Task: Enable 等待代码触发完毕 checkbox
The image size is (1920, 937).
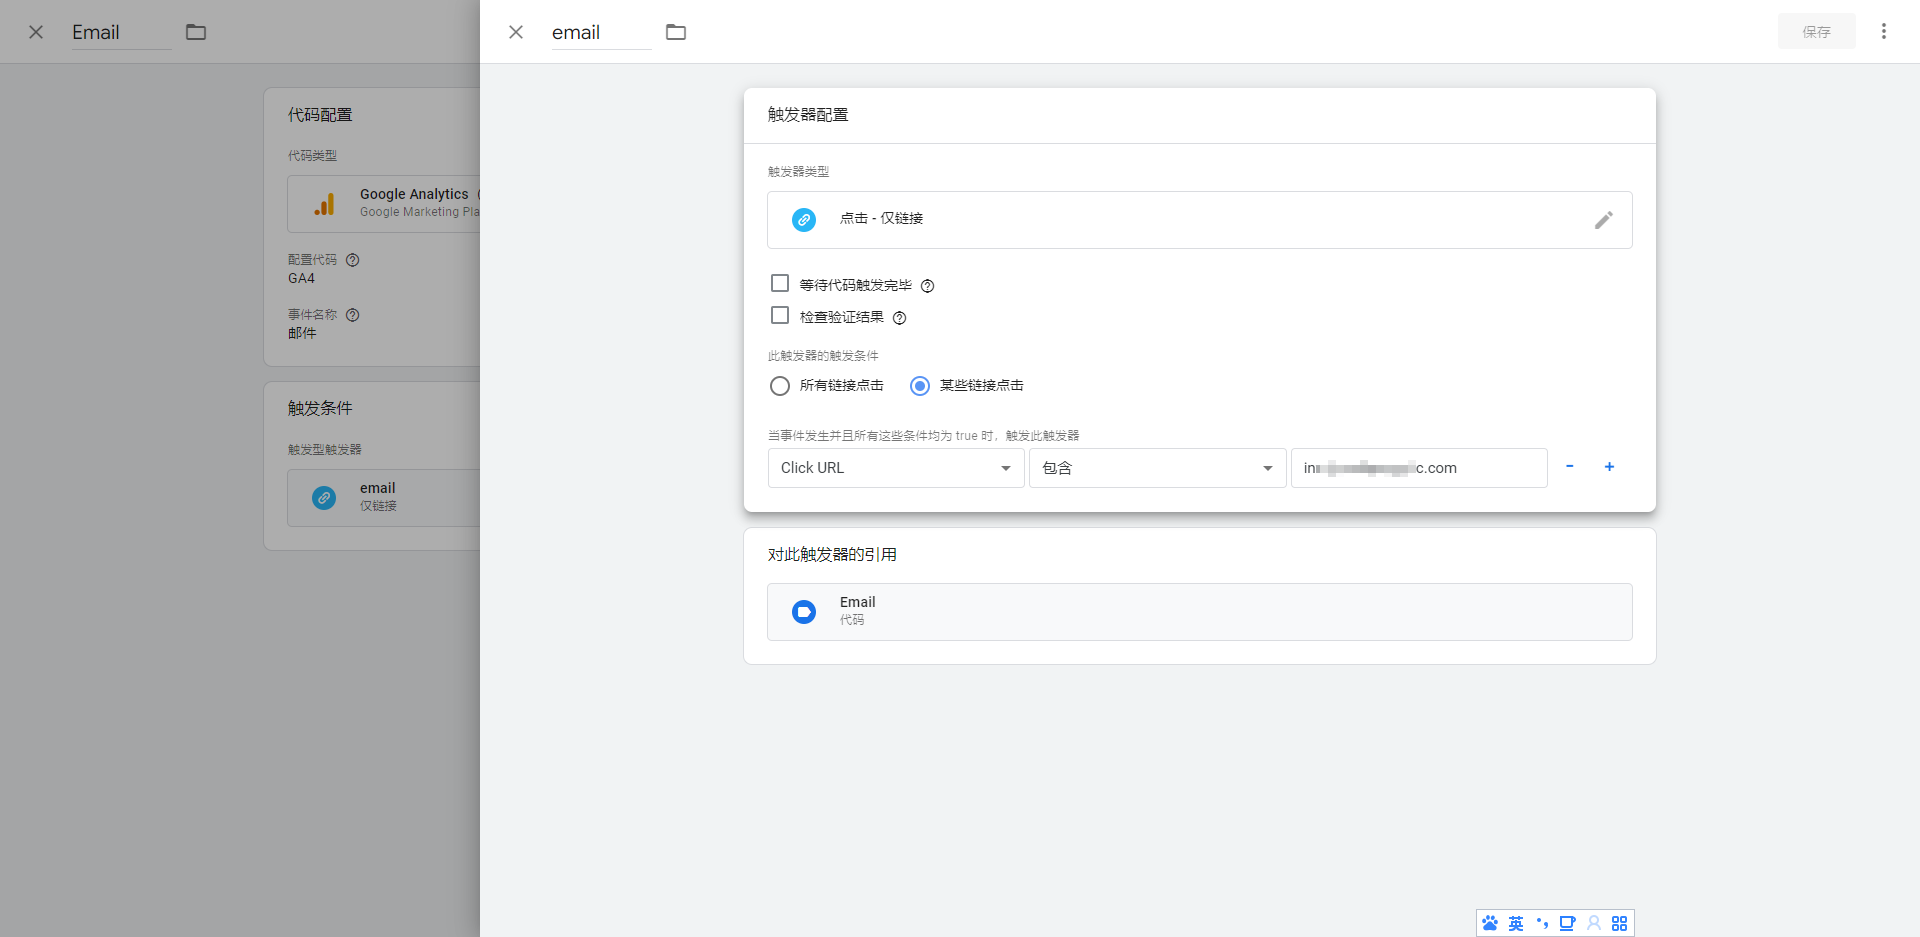Action: point(780,284)
